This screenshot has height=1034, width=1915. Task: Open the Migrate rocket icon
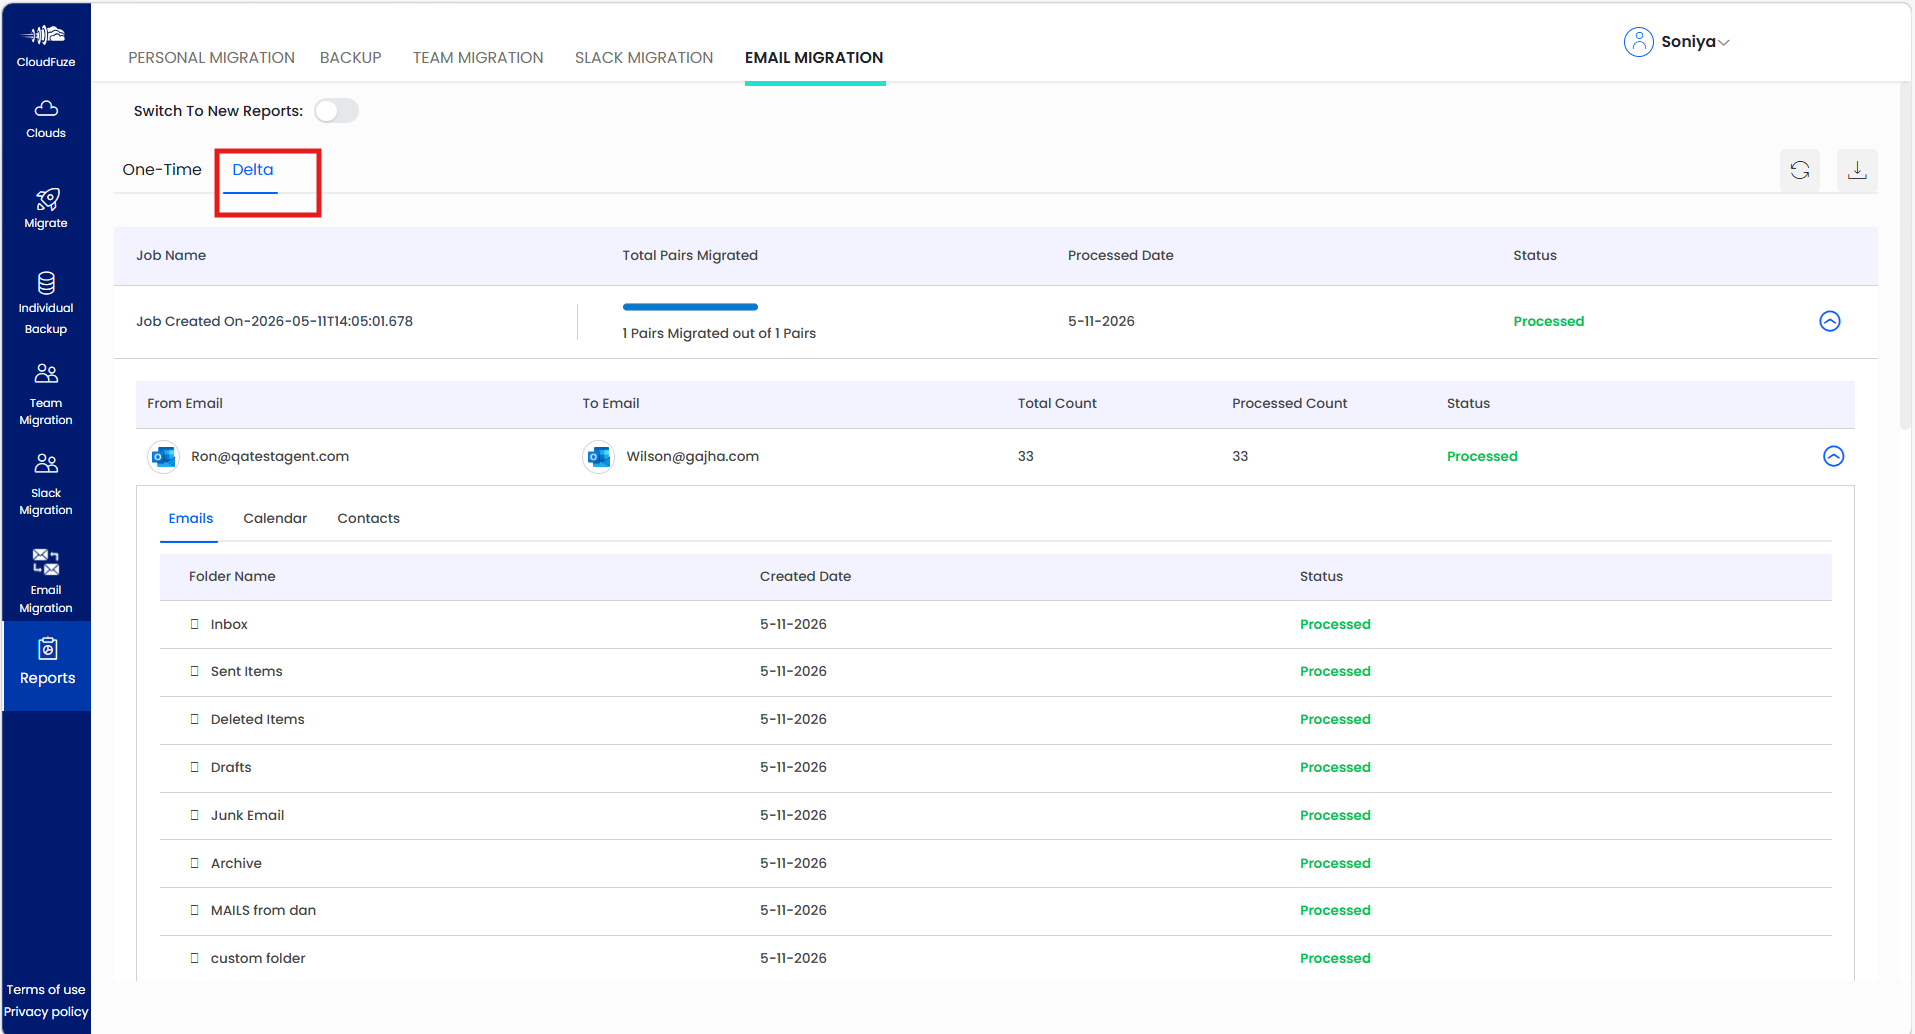[x=46, y=199]
